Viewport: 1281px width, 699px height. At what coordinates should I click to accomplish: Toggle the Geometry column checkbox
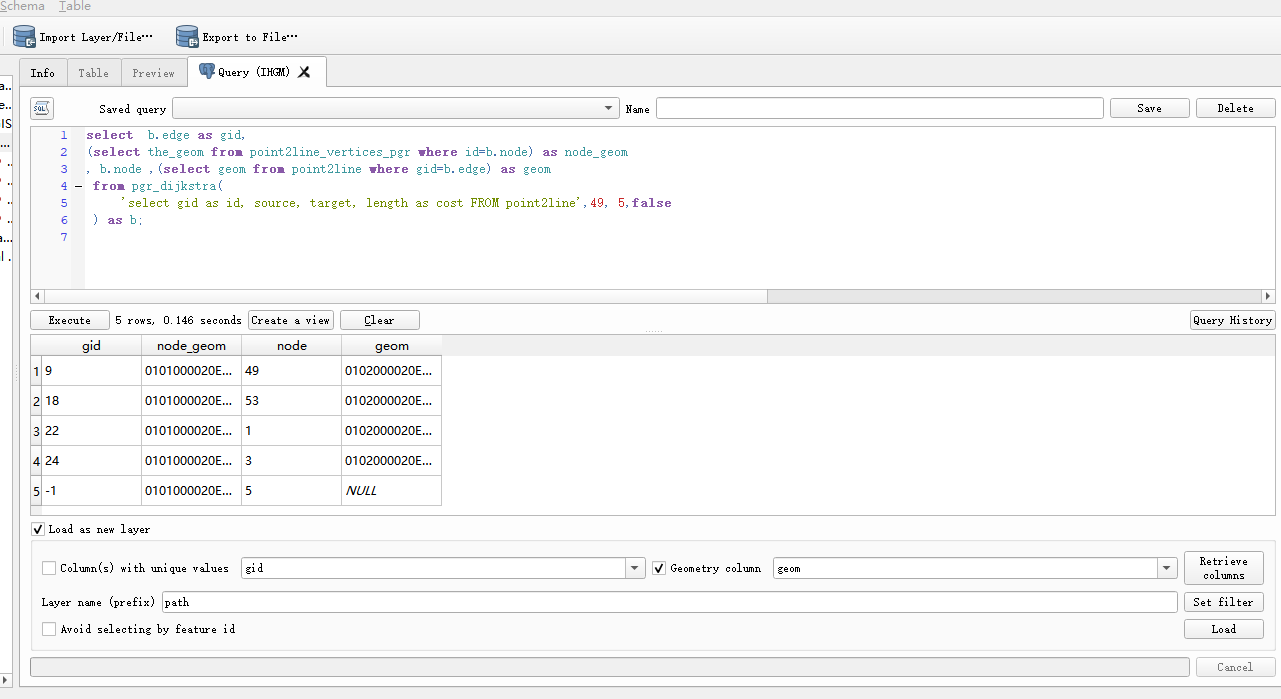point(659,568)
